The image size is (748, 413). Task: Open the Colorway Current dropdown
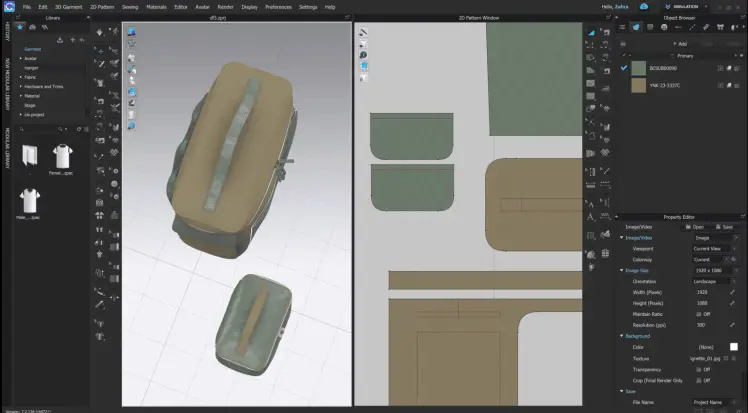(711, 260)
